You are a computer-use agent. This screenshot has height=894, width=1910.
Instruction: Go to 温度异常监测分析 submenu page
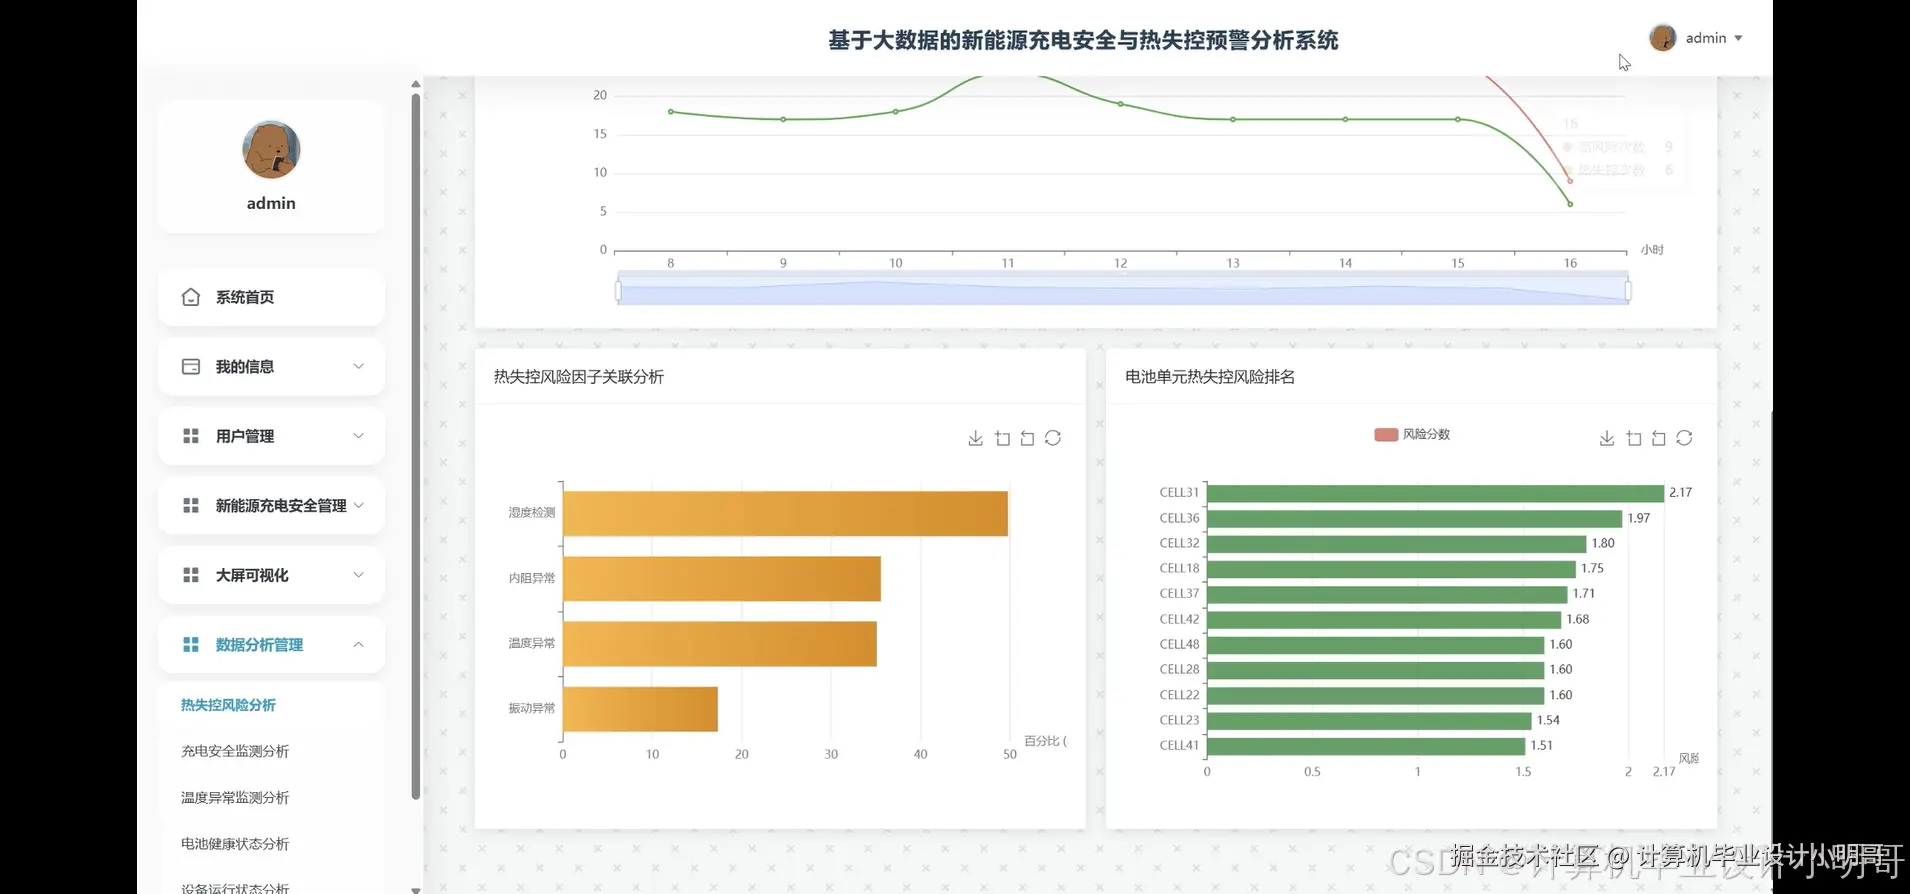235,797
